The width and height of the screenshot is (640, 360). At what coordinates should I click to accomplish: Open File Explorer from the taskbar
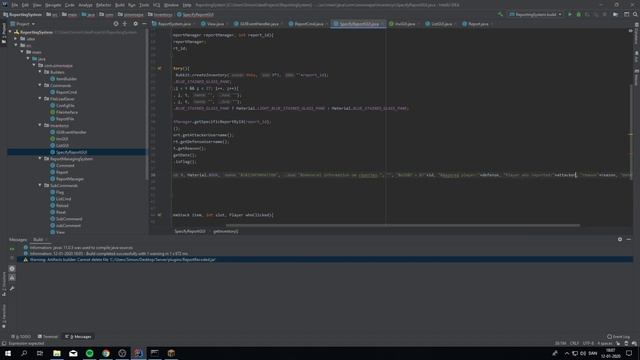(57, 353)
